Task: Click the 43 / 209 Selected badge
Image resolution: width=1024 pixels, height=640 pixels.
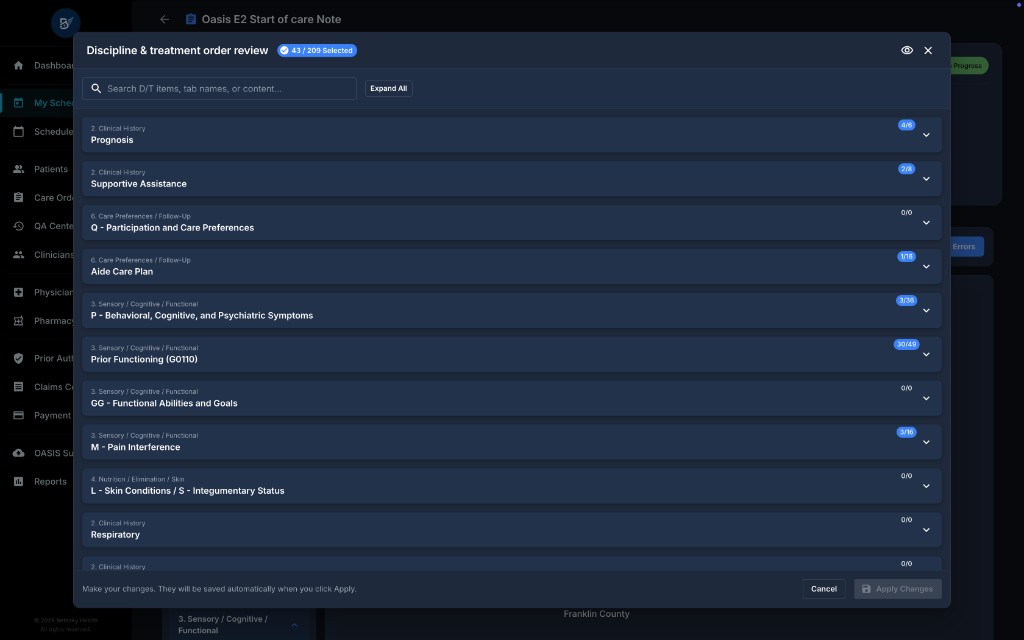Action: pos(317,50)
